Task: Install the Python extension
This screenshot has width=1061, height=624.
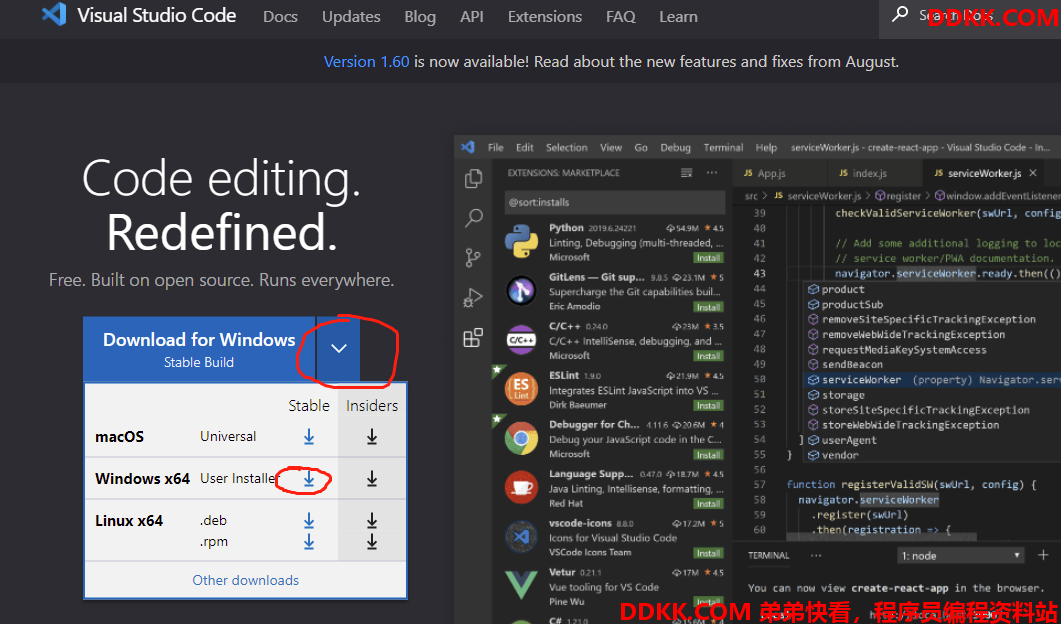Action: pyautogui.click(x=708, y=258)
